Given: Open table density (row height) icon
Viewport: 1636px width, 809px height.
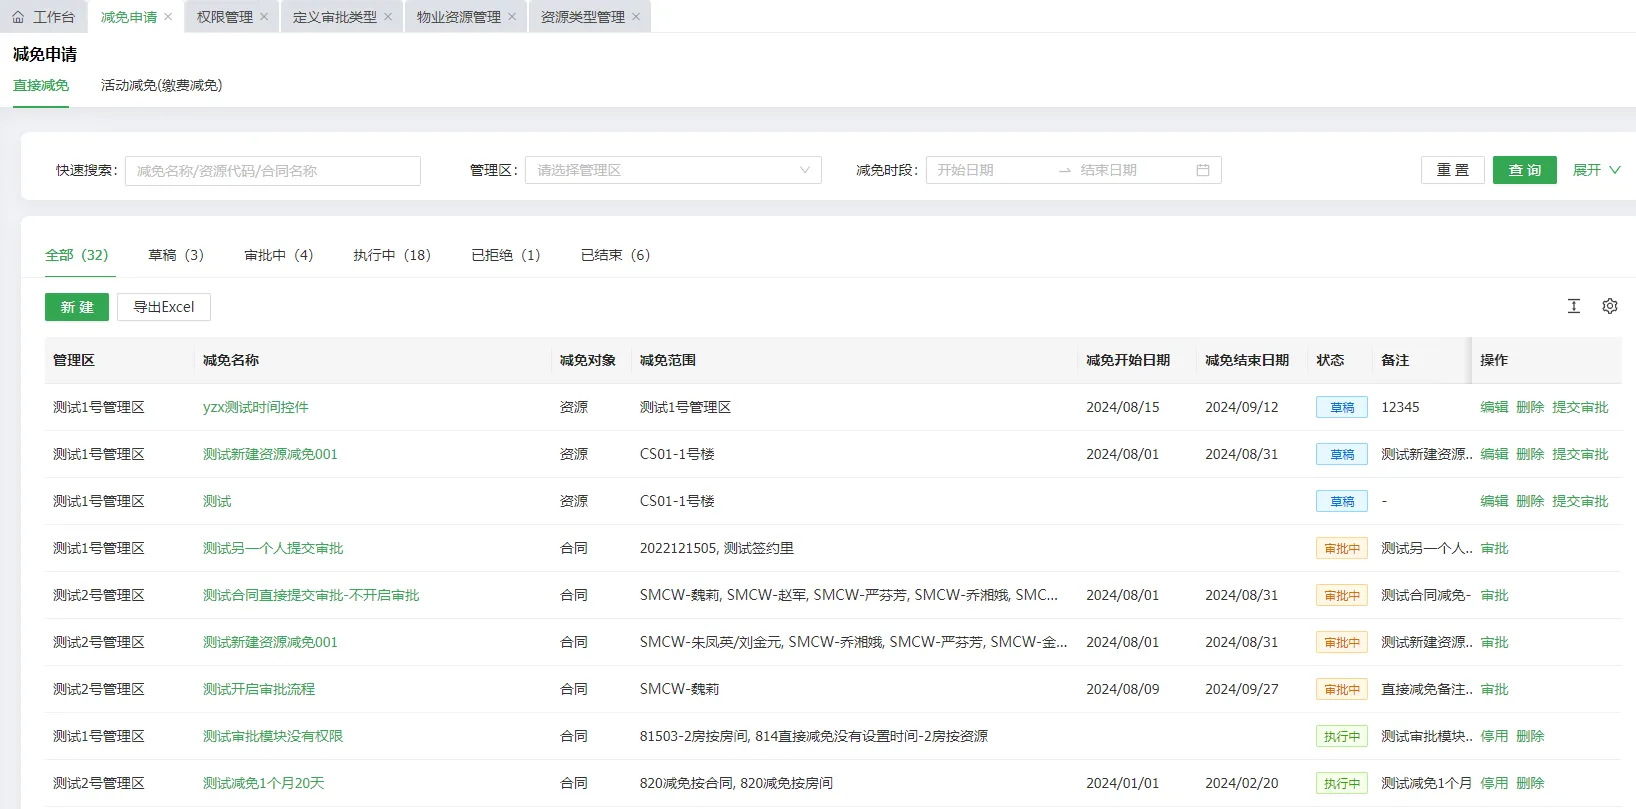Looking at the screenshot, I should point(1574,306).
